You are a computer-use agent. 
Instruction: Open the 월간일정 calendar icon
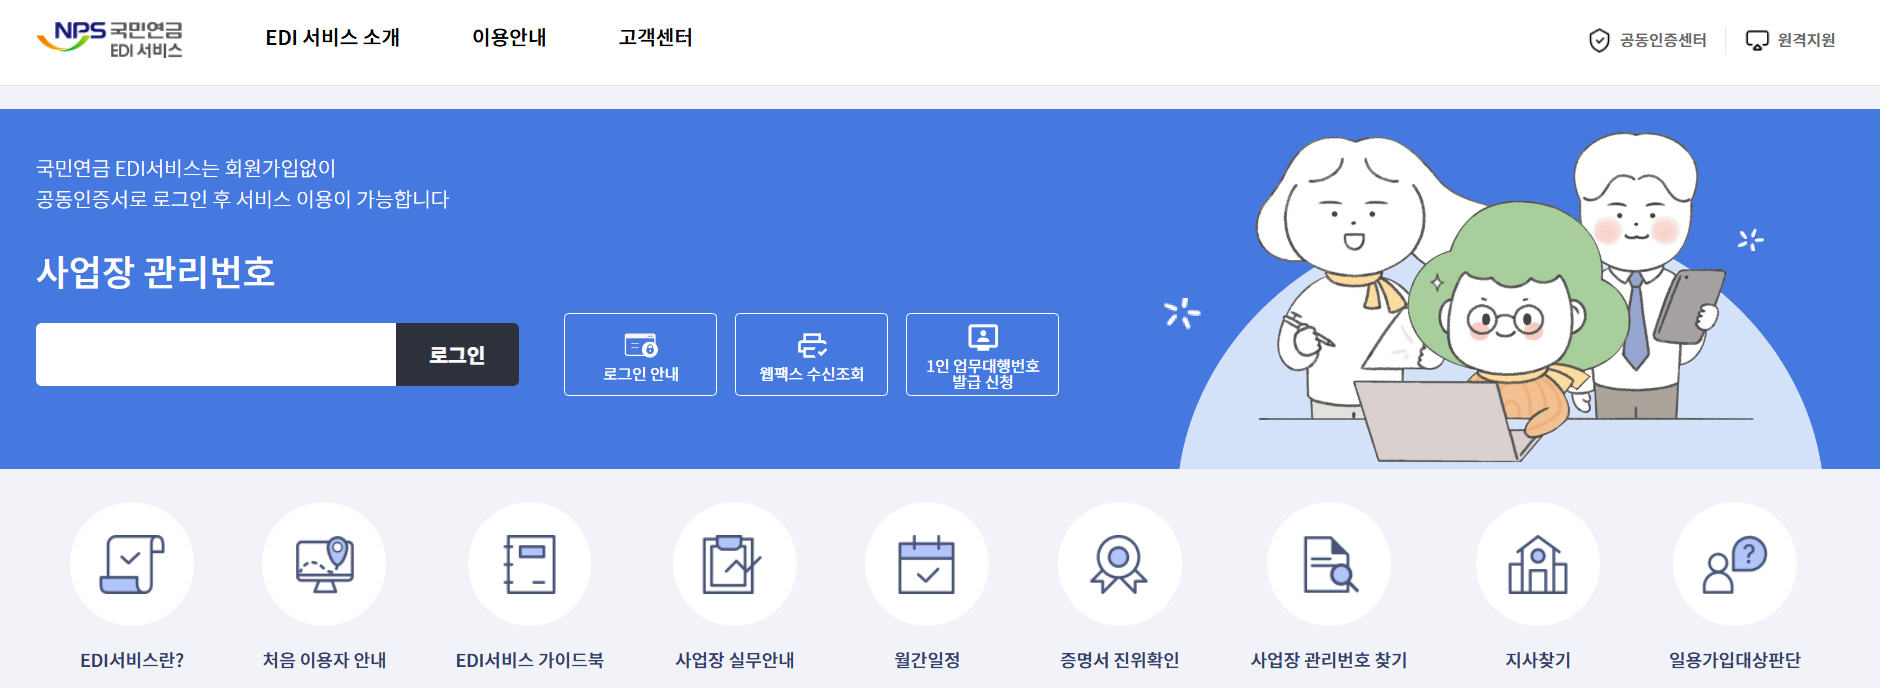coord(927,564)
